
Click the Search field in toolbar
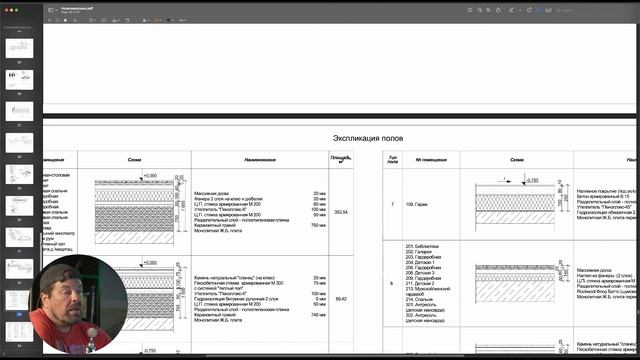(565, 10)
